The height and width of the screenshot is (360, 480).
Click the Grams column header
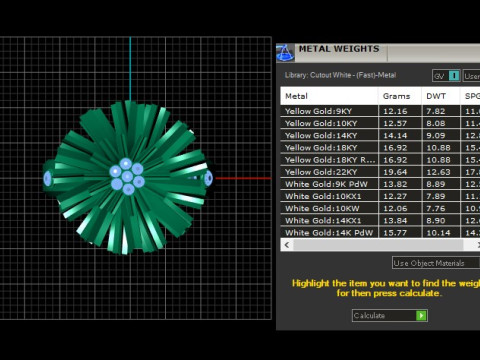[x=400, y=96]
